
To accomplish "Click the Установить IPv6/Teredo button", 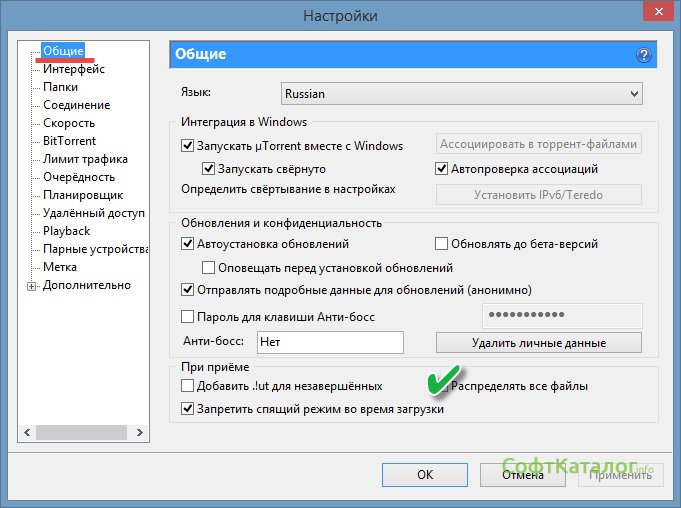I will (x=539, y=195).
